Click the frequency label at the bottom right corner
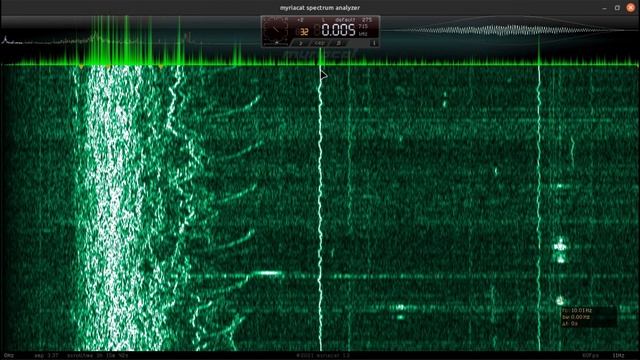640x360 pixels. (618, 356)
